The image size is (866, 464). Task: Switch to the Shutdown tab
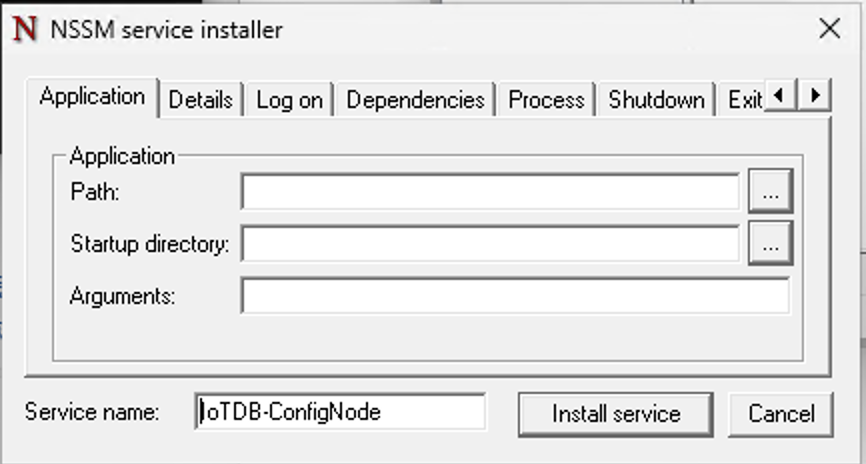coord(656,100)
